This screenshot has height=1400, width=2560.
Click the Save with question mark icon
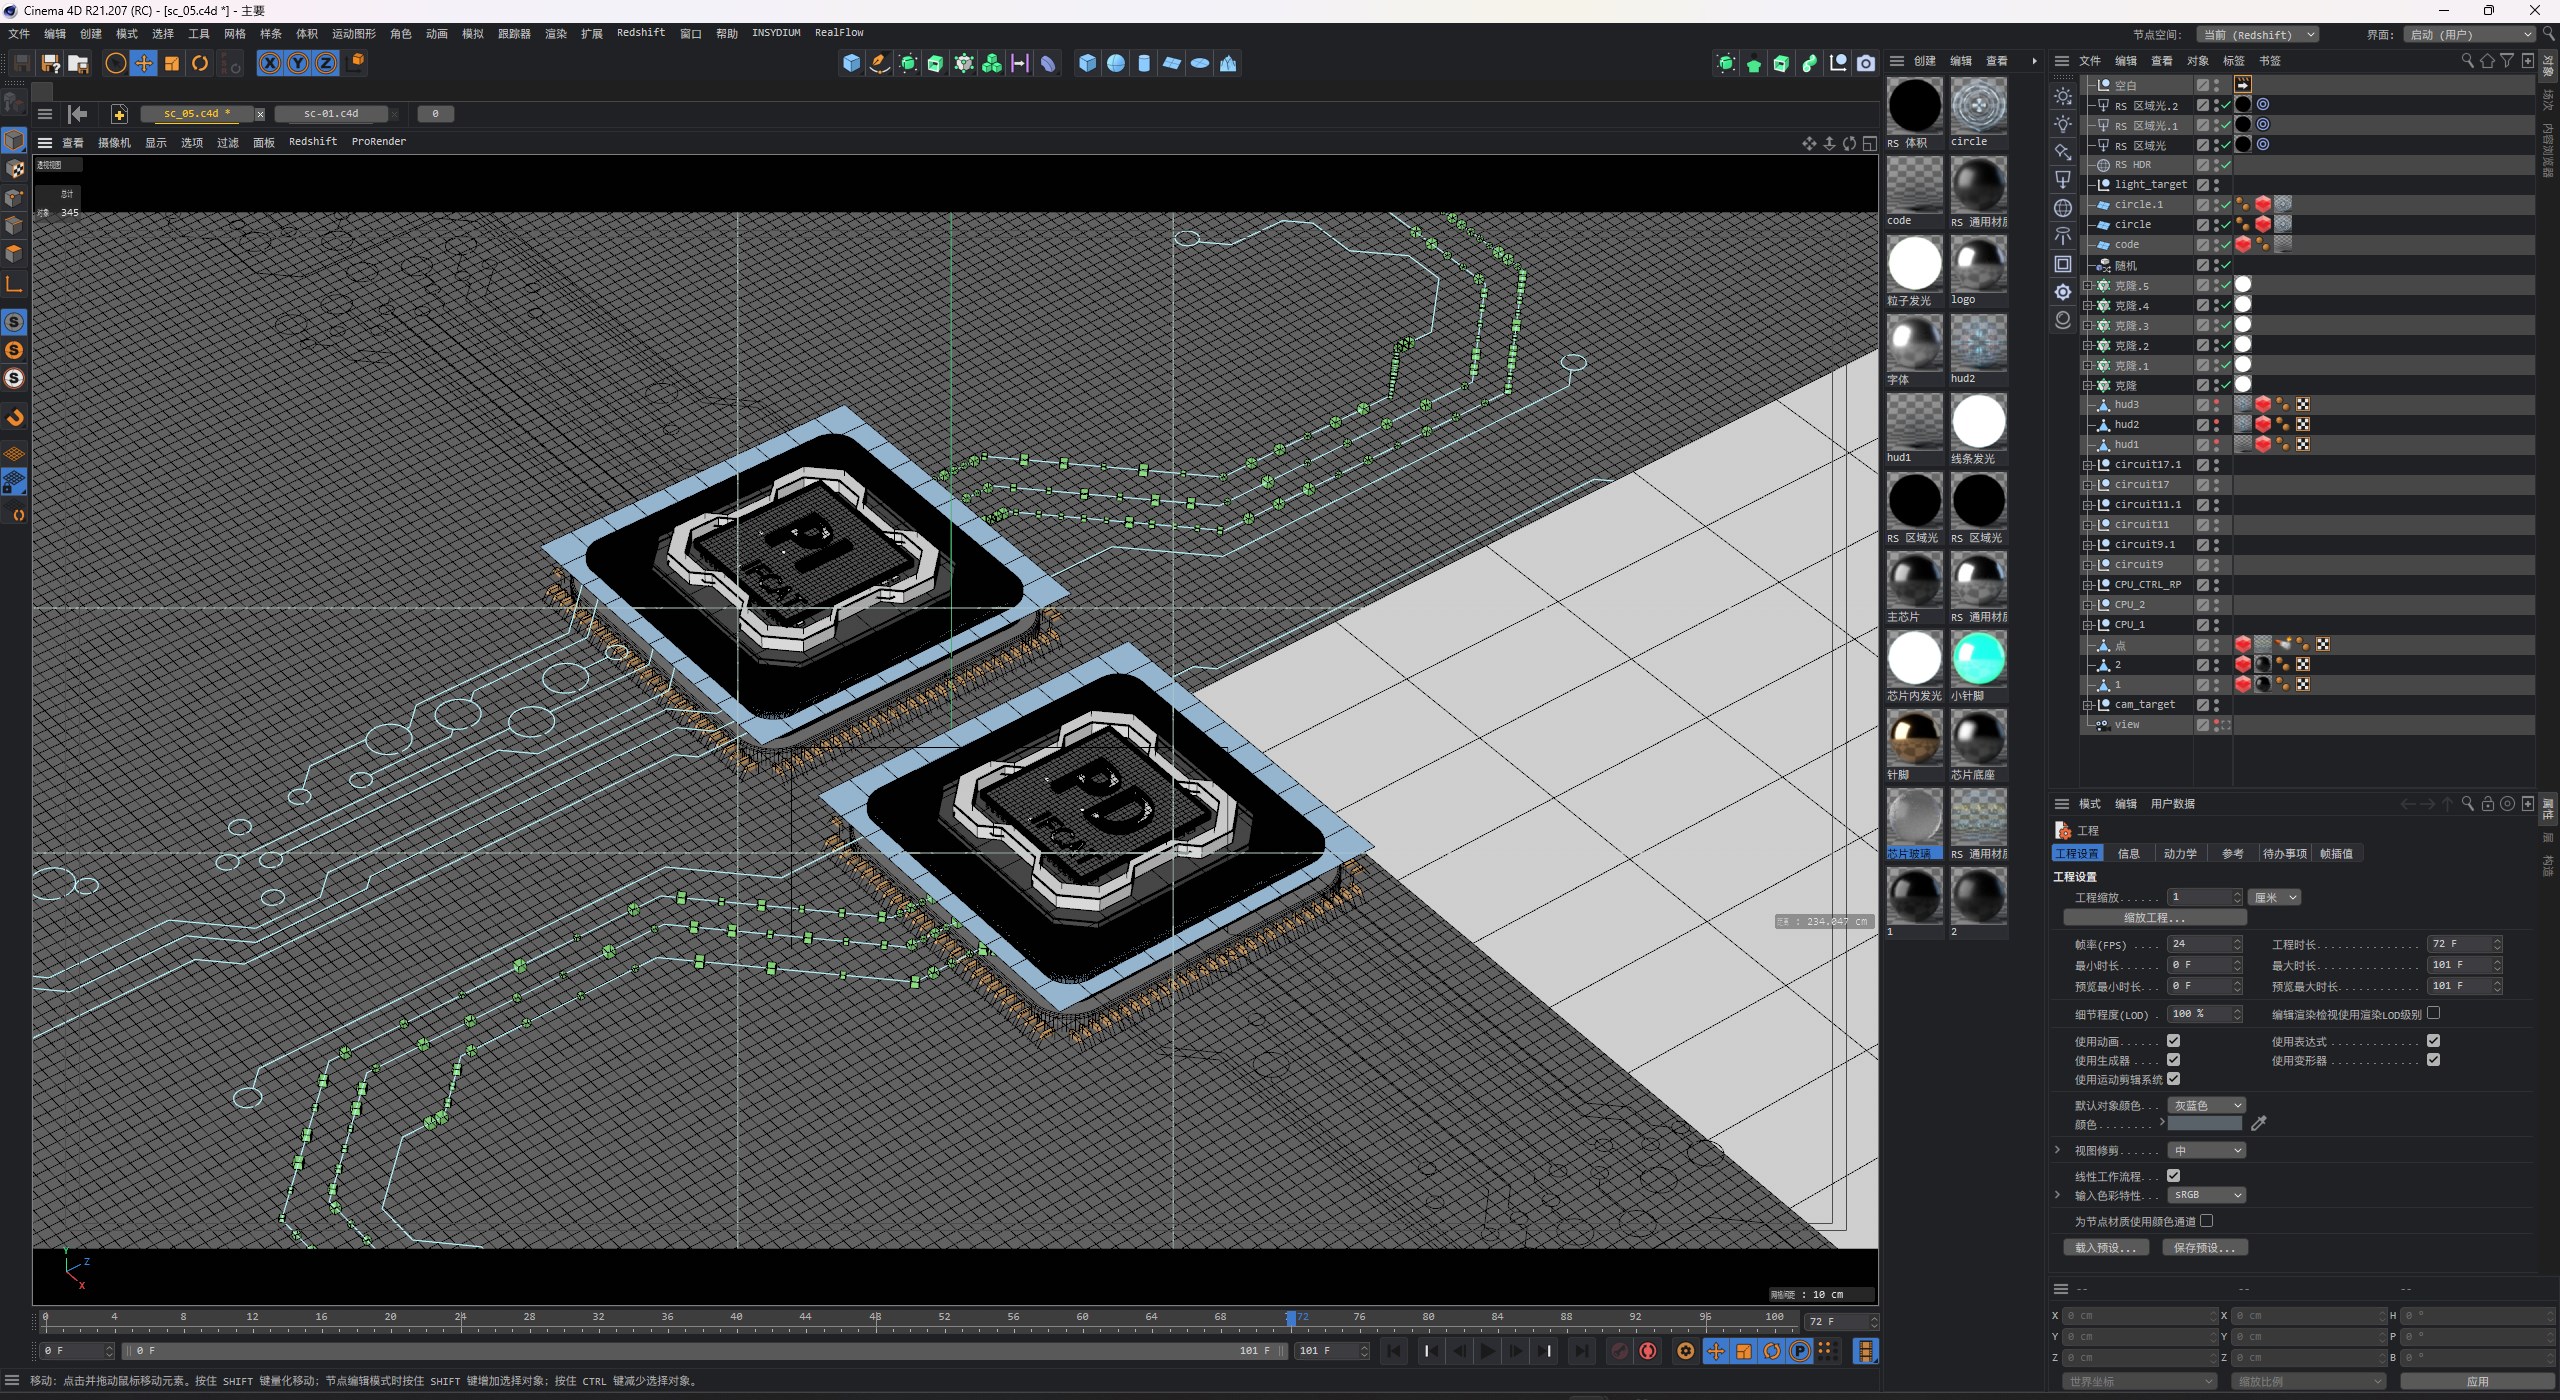click(50, 64)
